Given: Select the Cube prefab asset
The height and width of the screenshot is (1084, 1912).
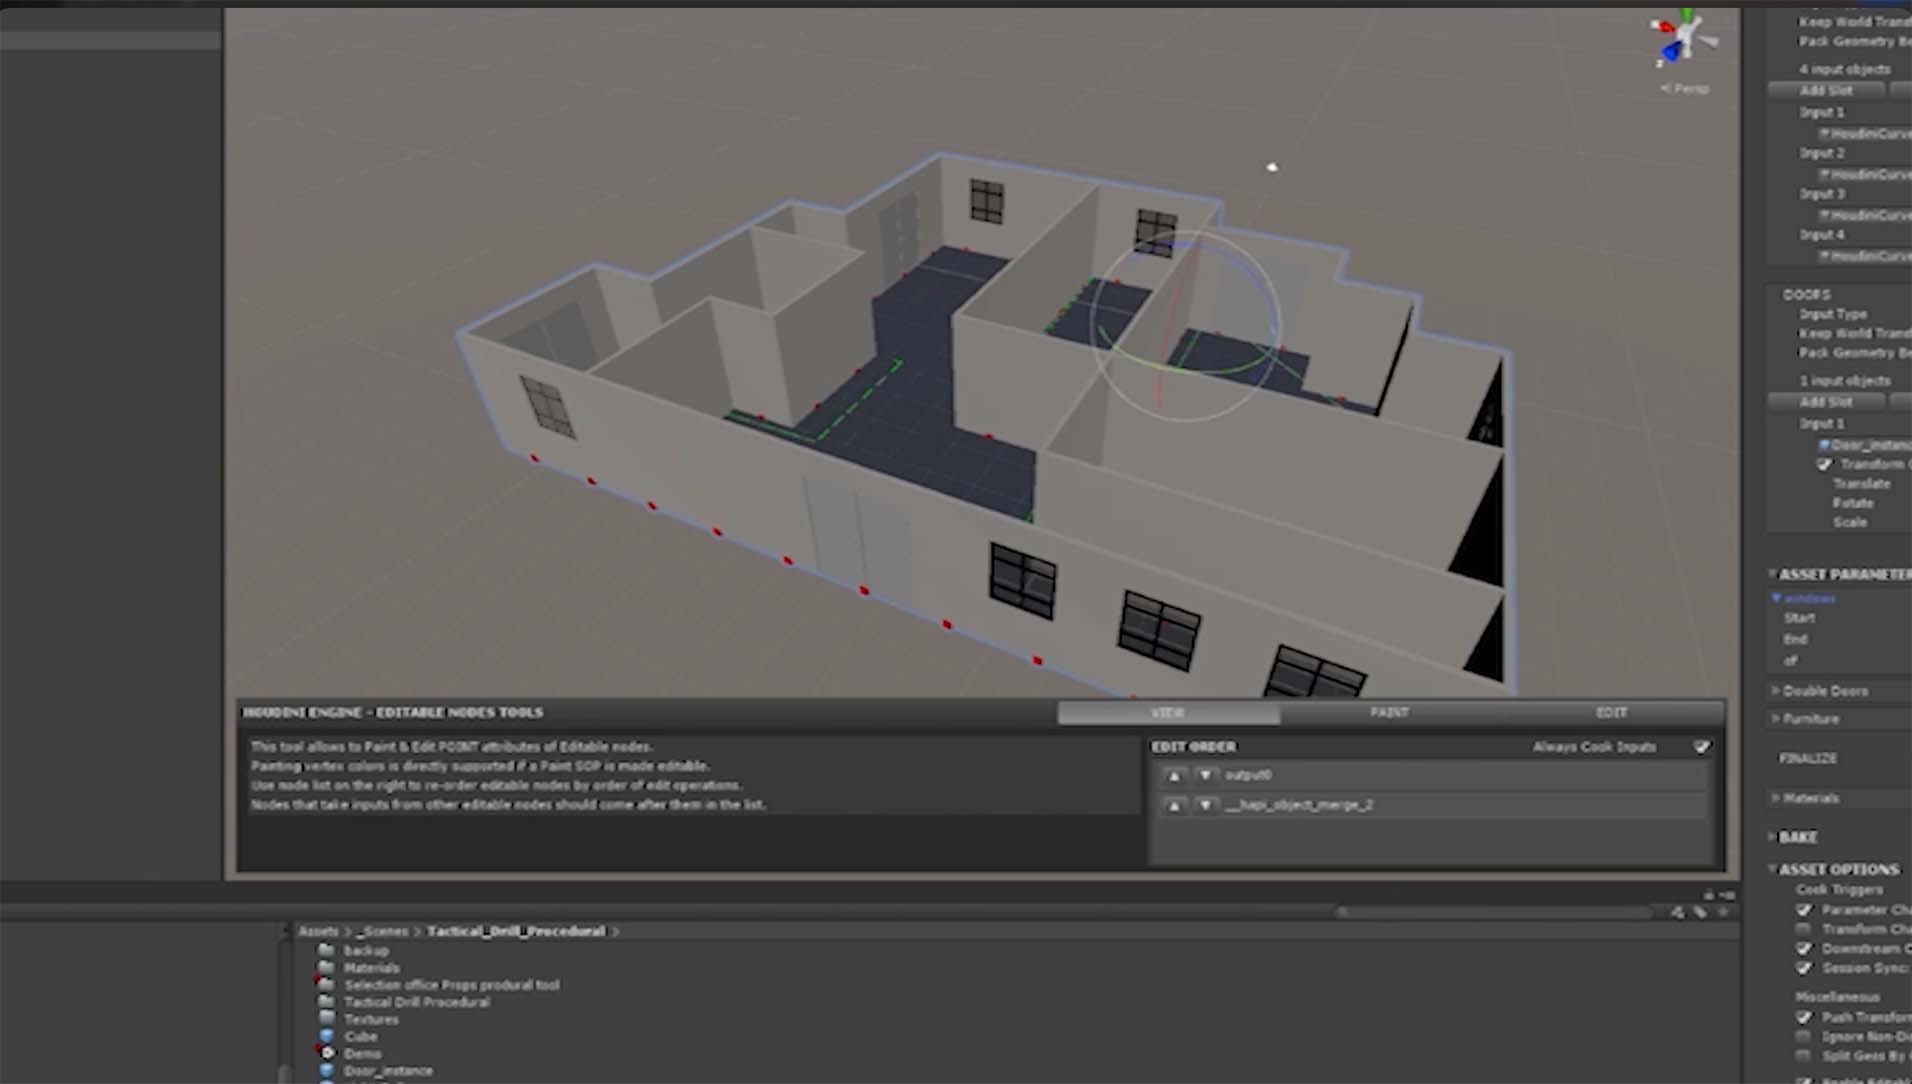Looking at the screenshot, I should point(360,1036).
